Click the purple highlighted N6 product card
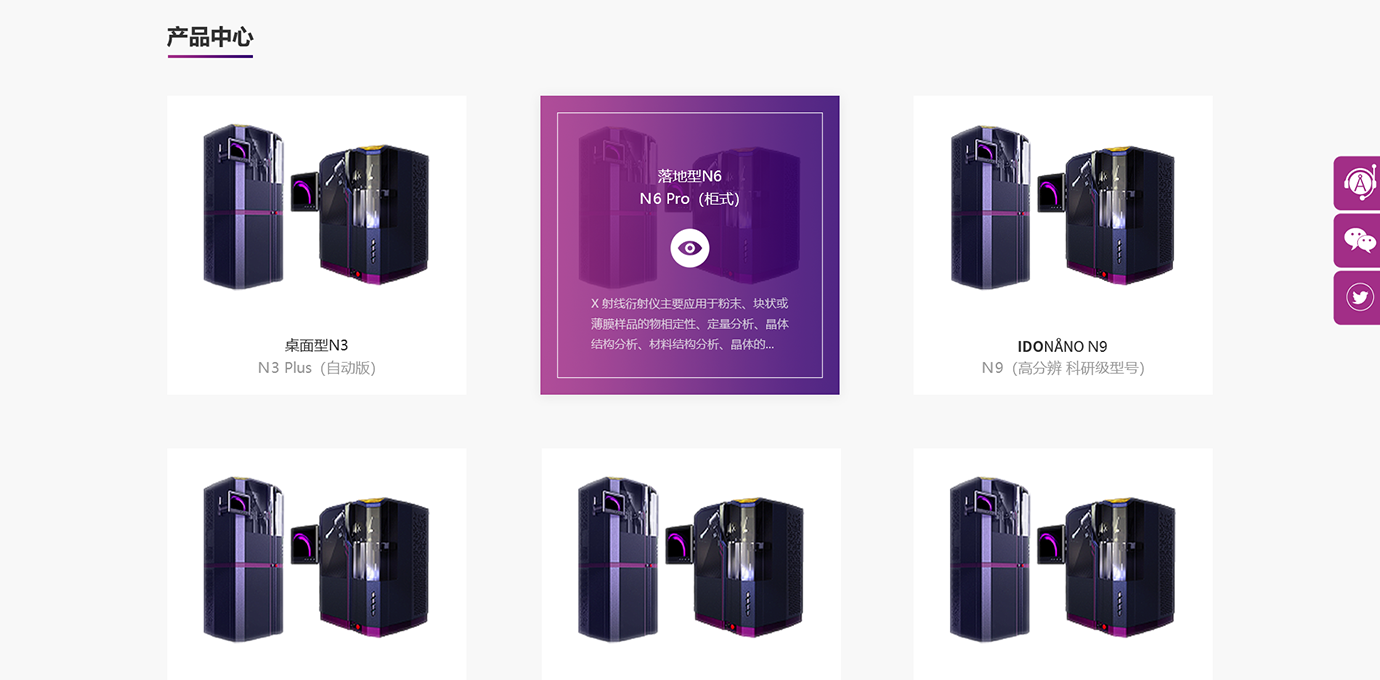 click(690, 245)
